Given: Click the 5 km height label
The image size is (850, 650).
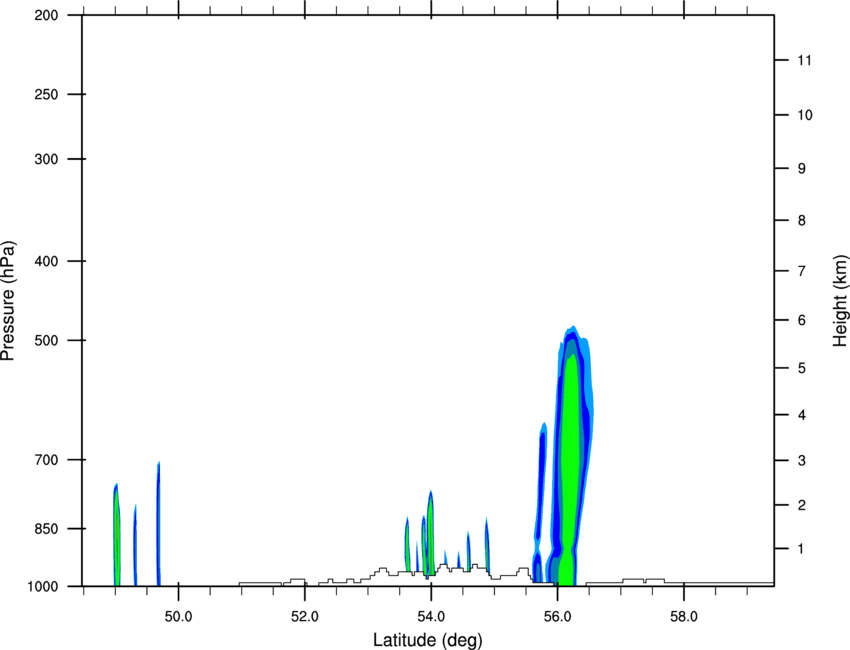Looking at the screenshot, I should coord(801,368).
